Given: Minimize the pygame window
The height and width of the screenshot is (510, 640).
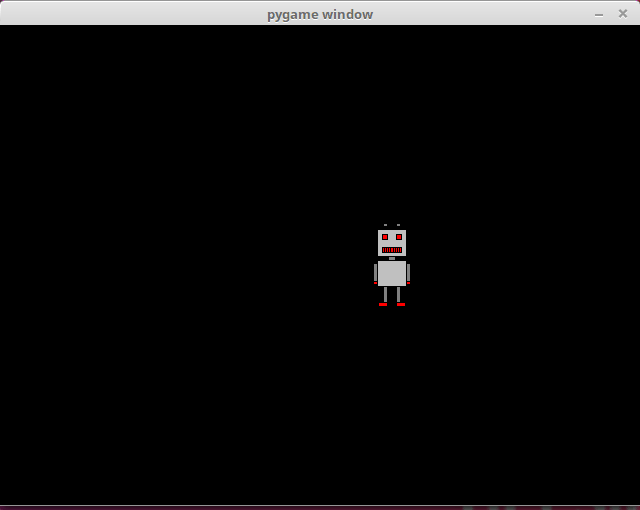Looking at the screenshot, I should click(599, 14).
